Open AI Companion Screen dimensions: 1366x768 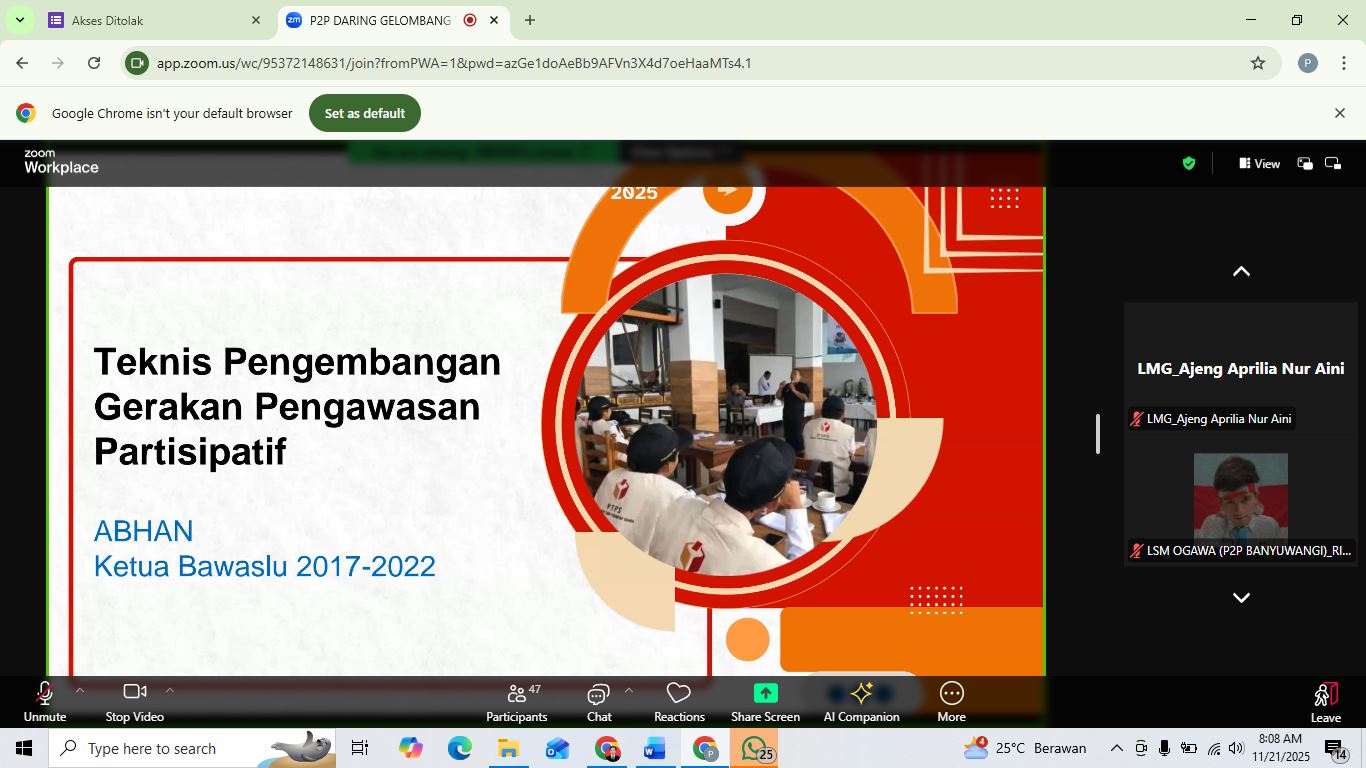861,702
